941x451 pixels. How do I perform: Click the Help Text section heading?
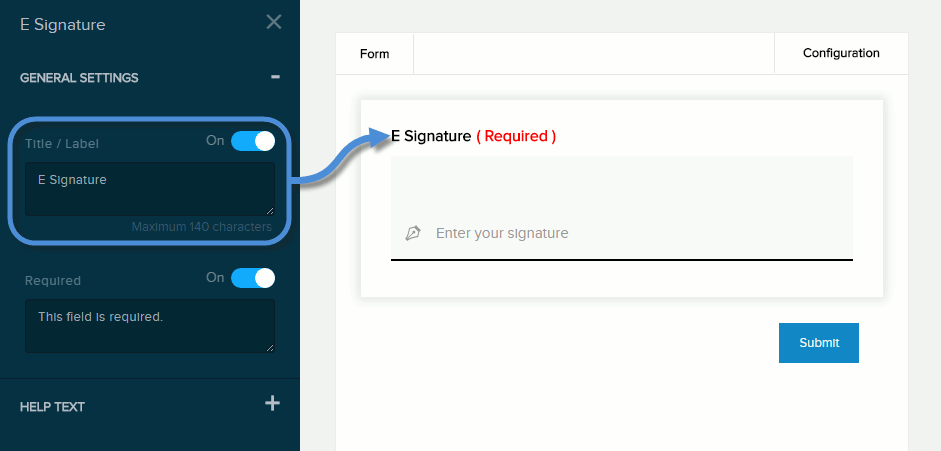[52, 407]
